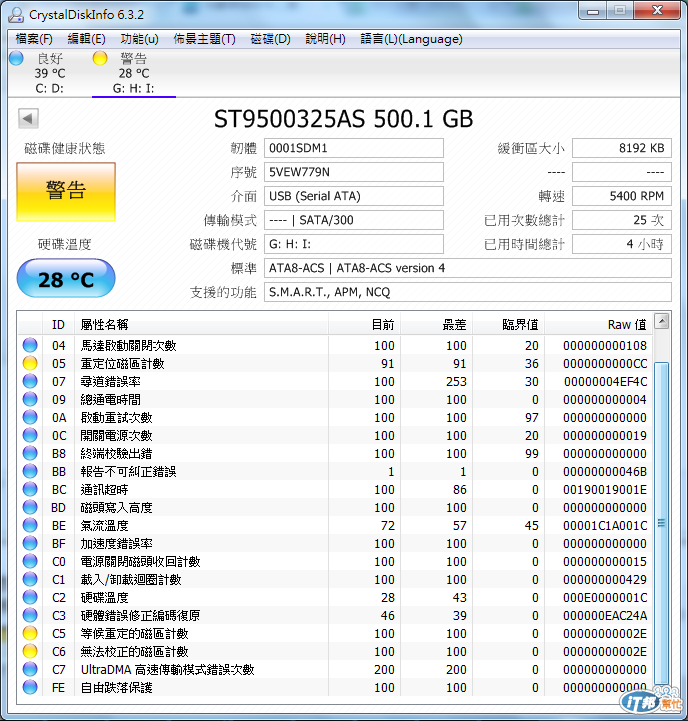
Task: Click the power on hours field 4 小時
Action: pyautogui.click(x=622, y=244)
